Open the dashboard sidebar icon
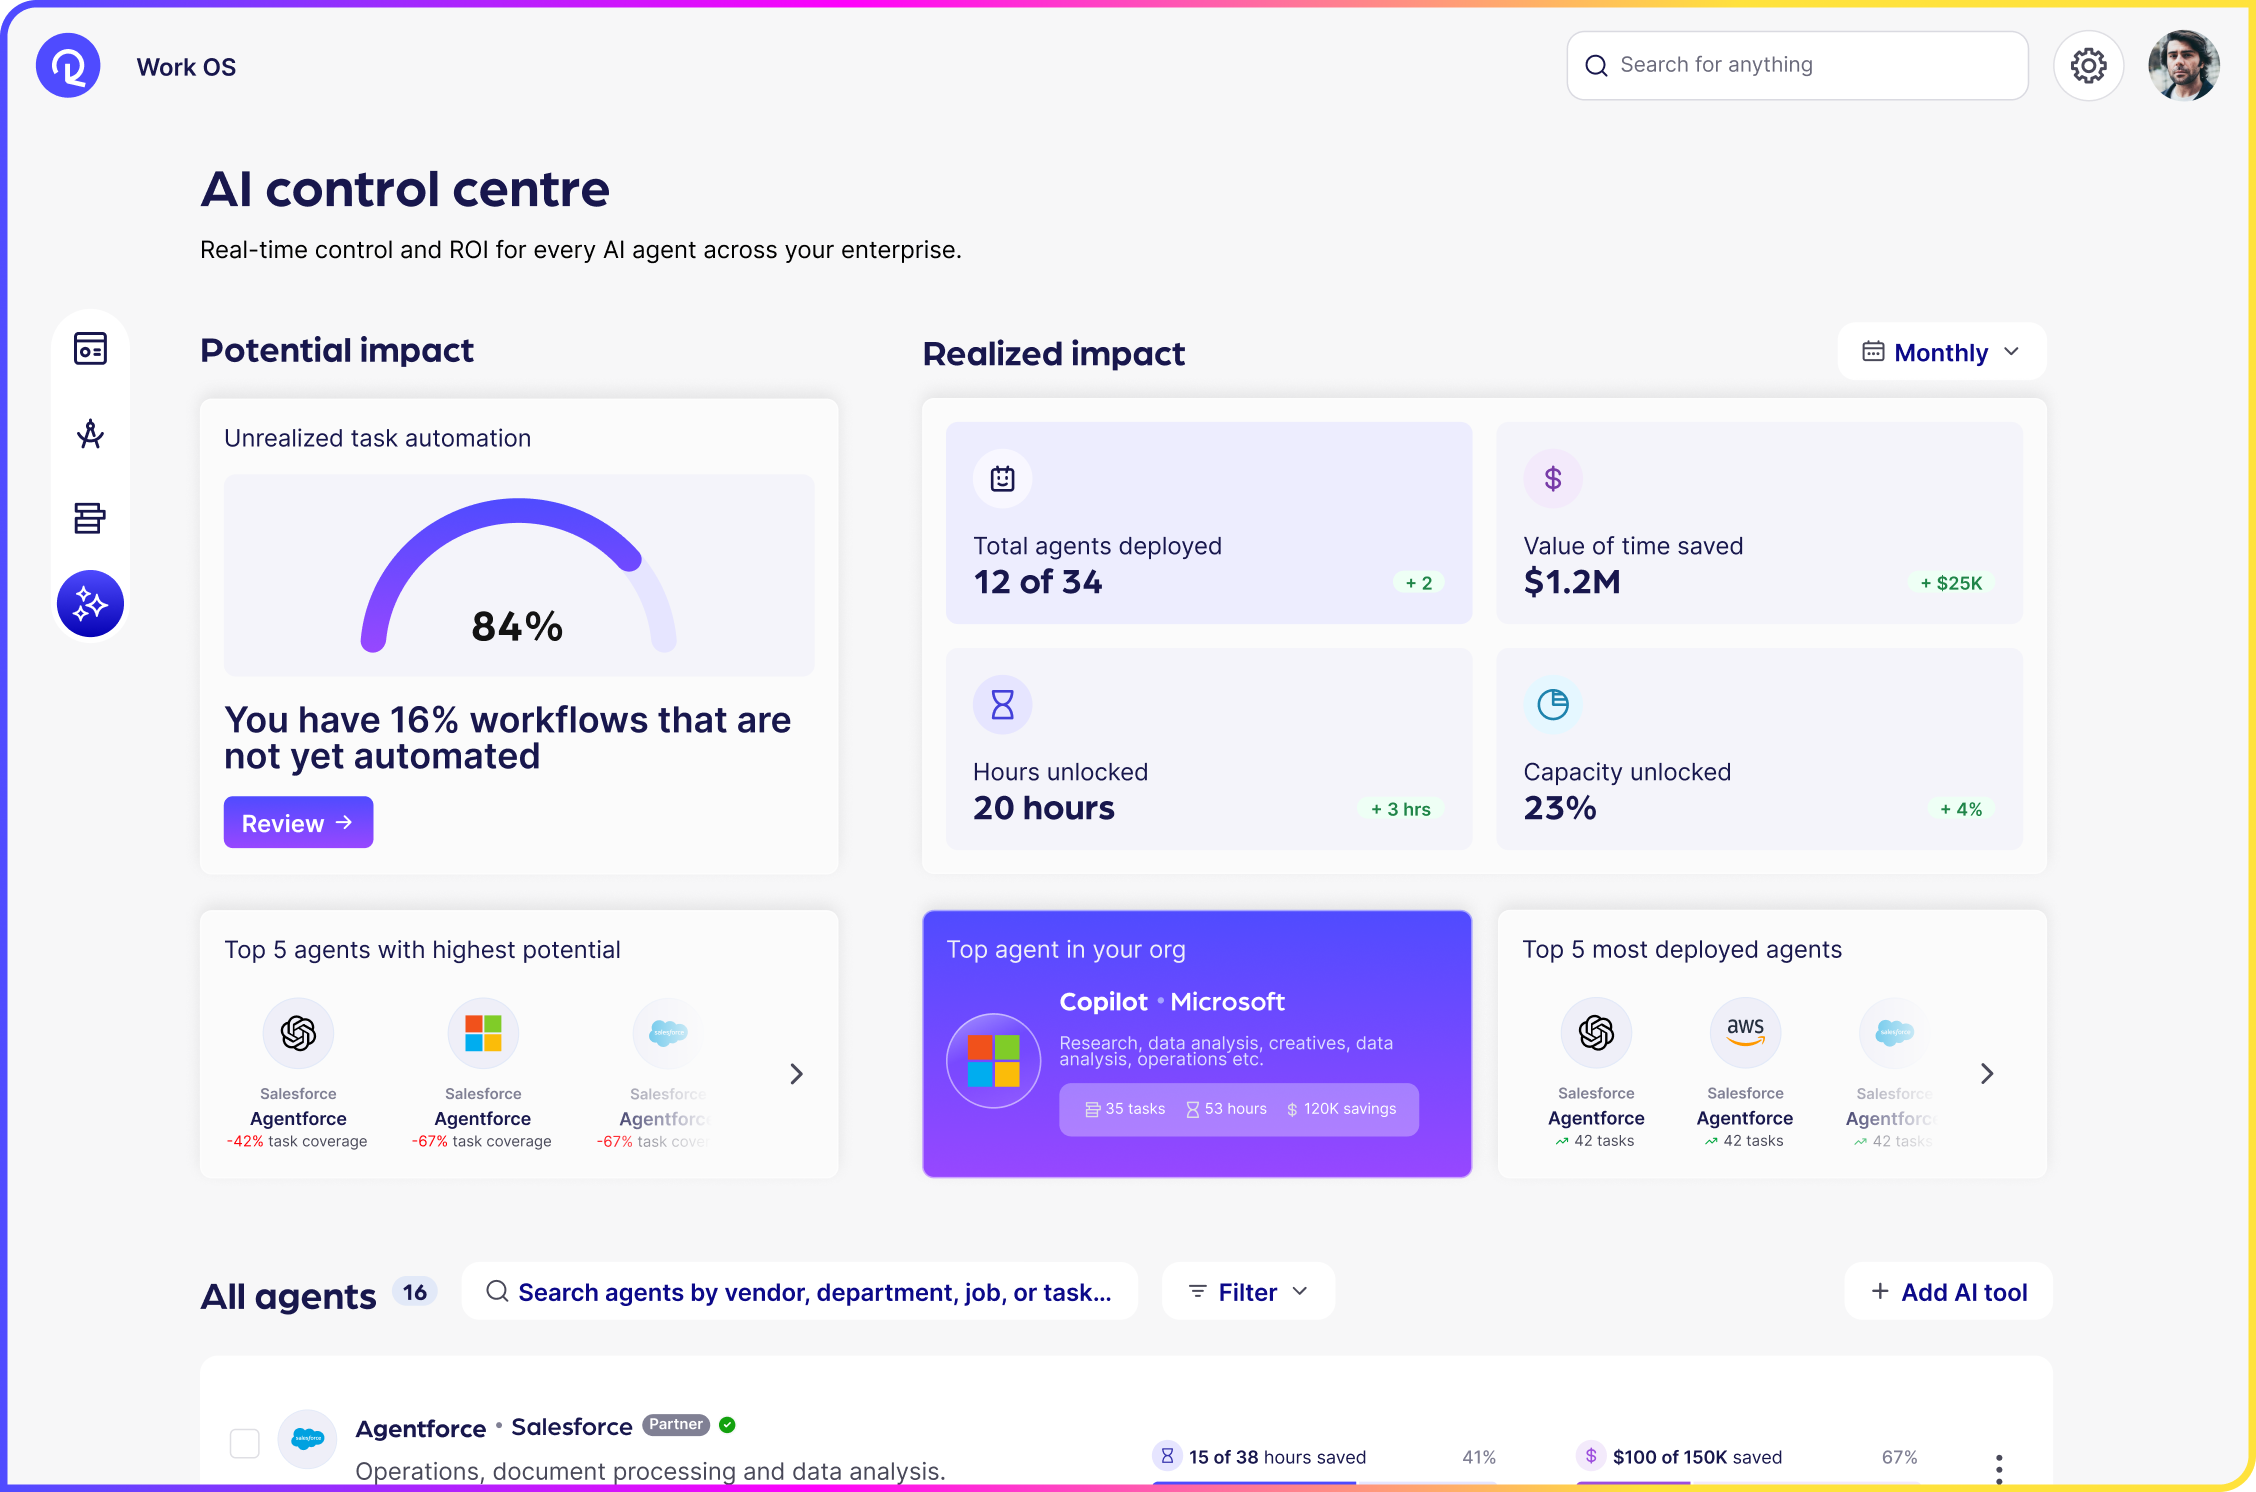The width and height of the screenshot is (2256, 1492). [x=90, y=349]
